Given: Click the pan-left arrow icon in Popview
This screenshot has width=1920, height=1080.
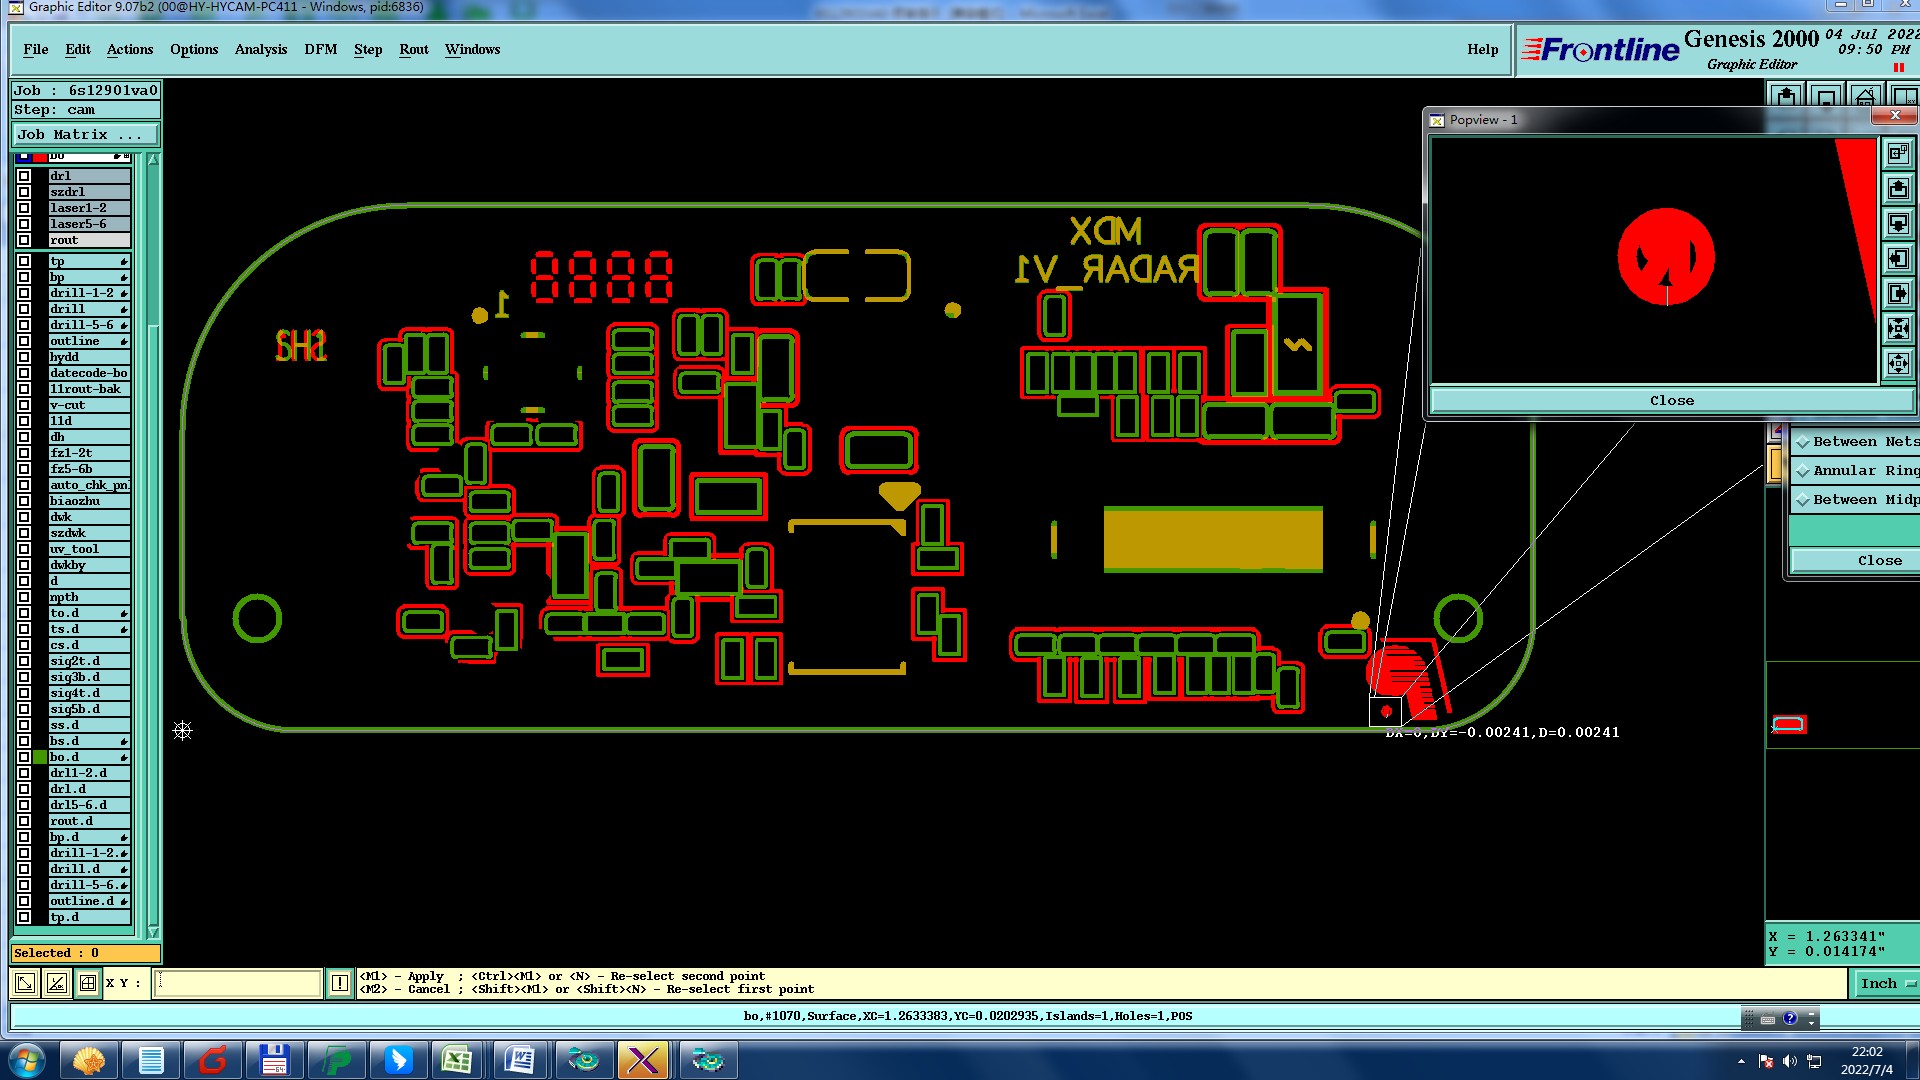Looking at the screenshot, I should (x=1898, y=258).
